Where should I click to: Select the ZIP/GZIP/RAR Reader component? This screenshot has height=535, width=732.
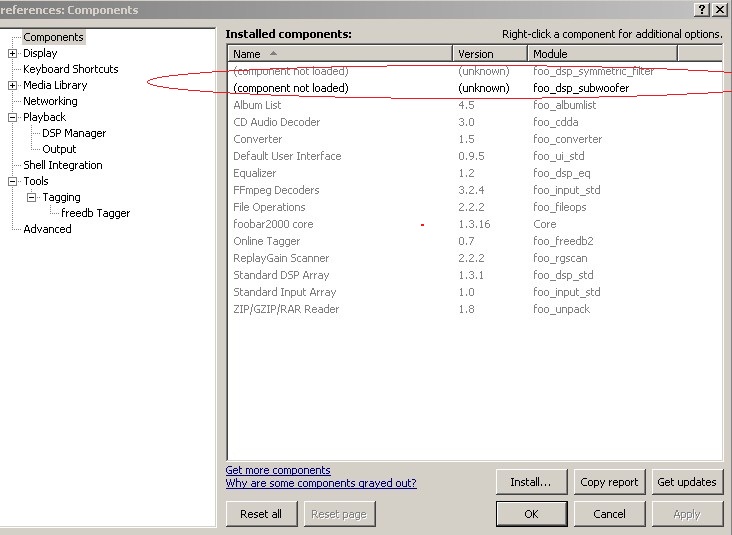pos(475,309)
